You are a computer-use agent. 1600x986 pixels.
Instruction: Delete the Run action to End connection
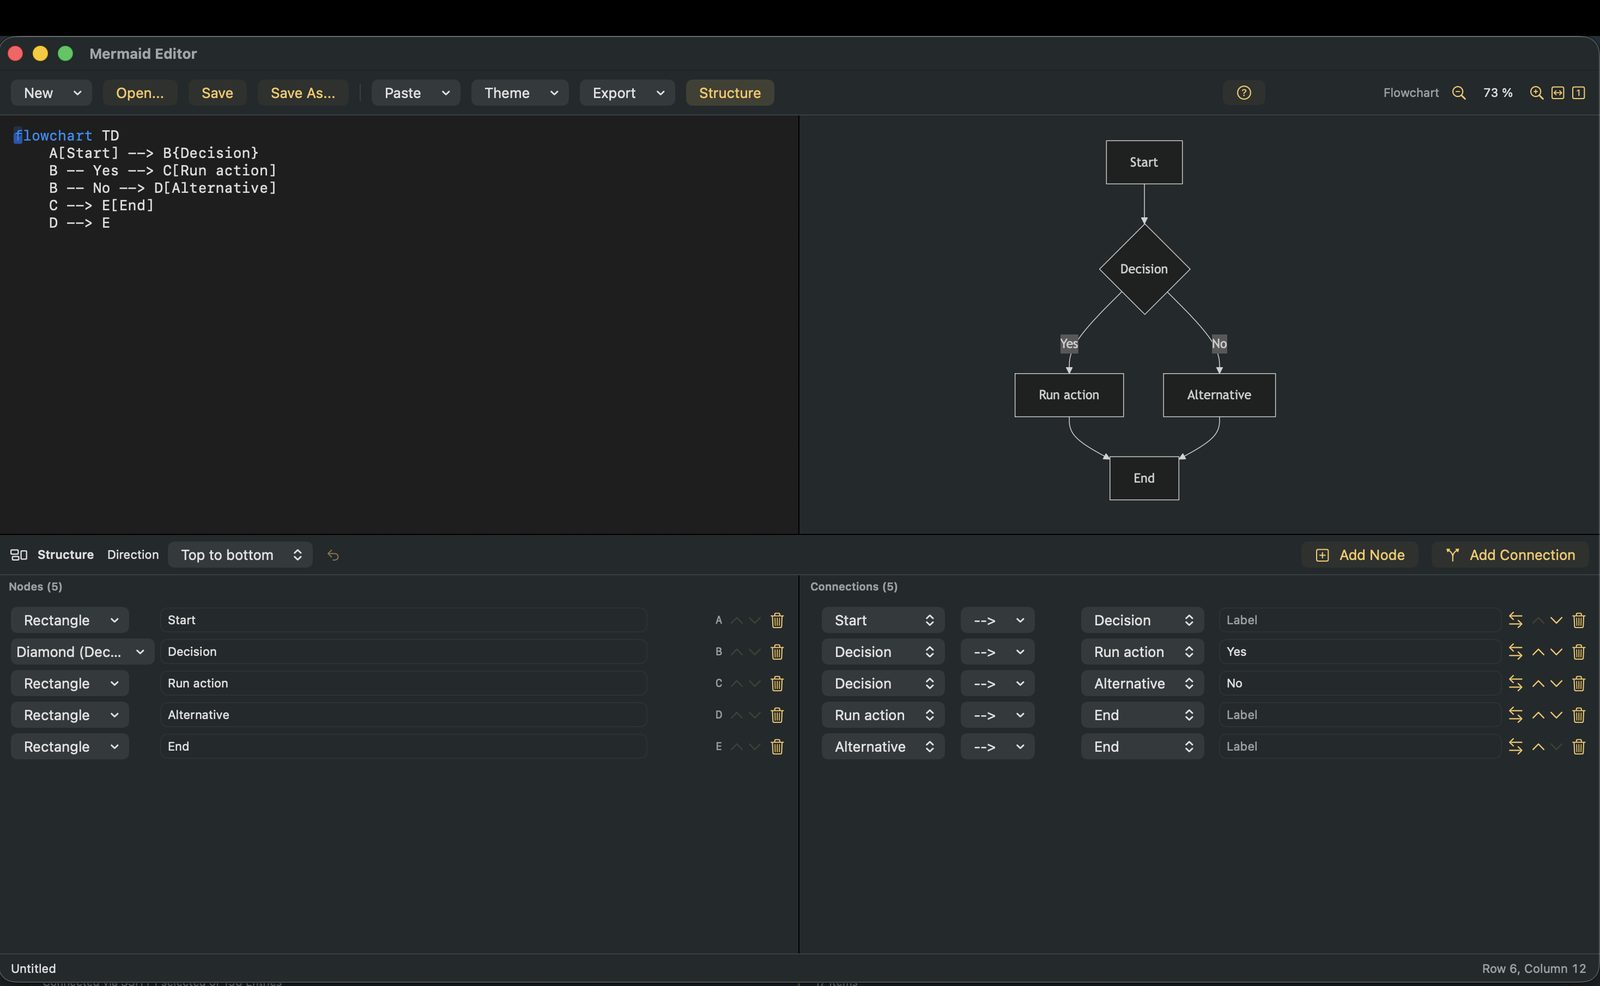point(1579,715)
